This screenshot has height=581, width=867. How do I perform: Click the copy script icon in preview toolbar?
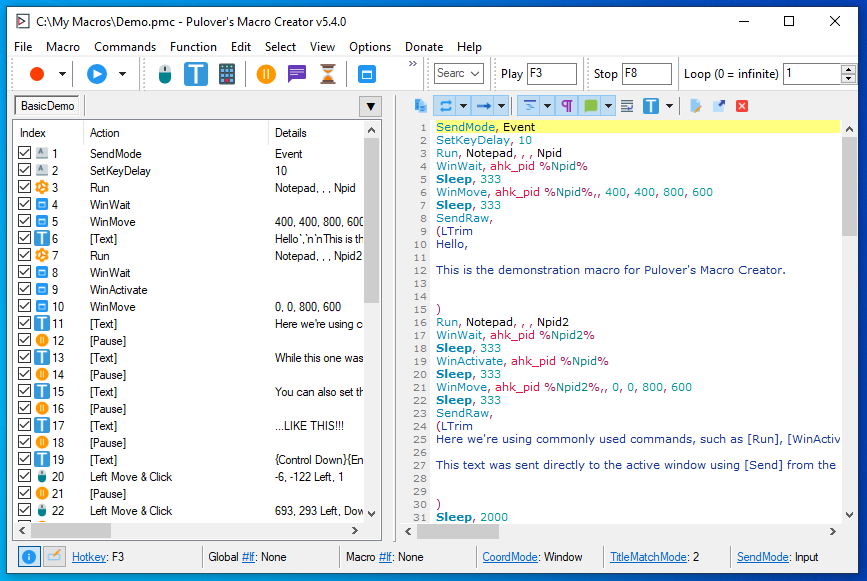421,106
